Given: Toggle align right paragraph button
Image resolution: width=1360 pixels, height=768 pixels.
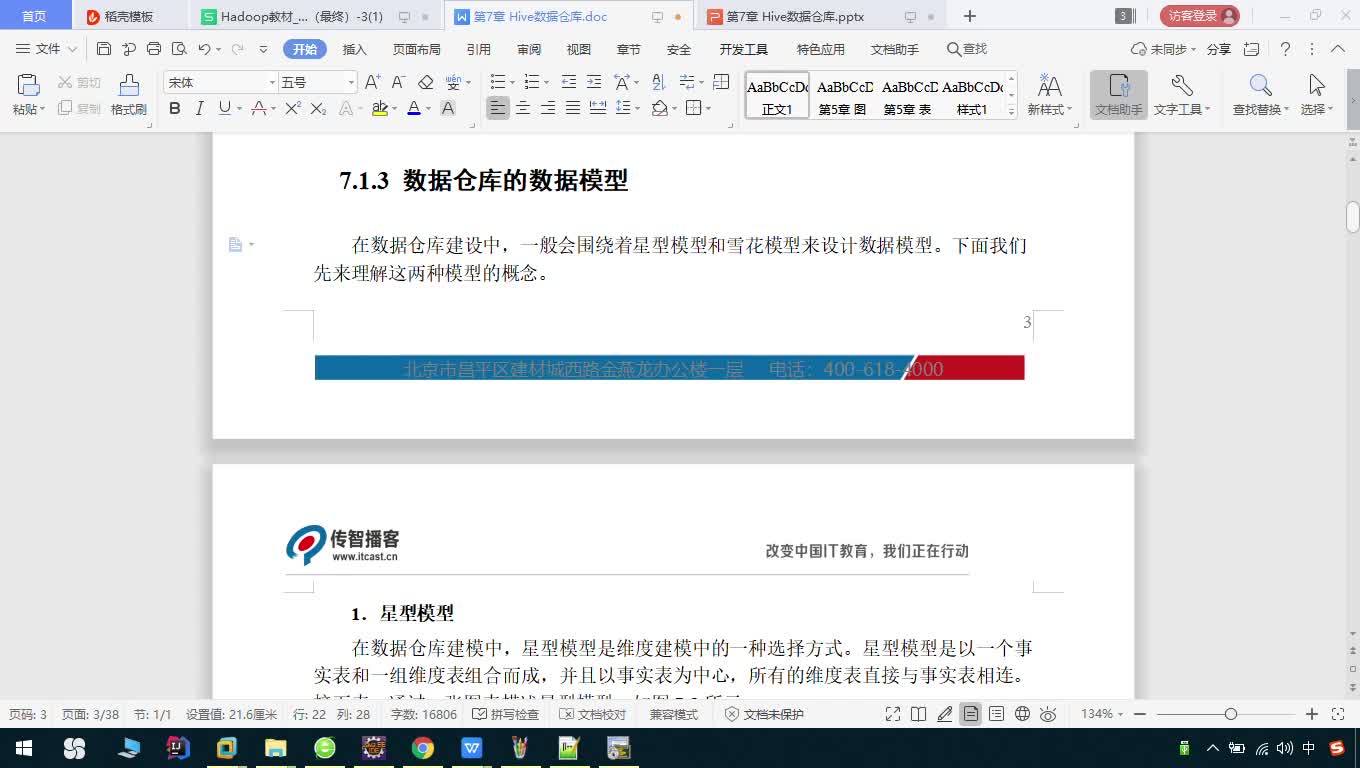Looking at the screenshot, I should tap(548, 108).
